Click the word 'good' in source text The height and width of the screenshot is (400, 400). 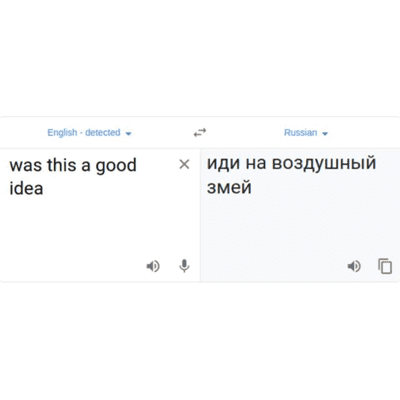[116, 166]
